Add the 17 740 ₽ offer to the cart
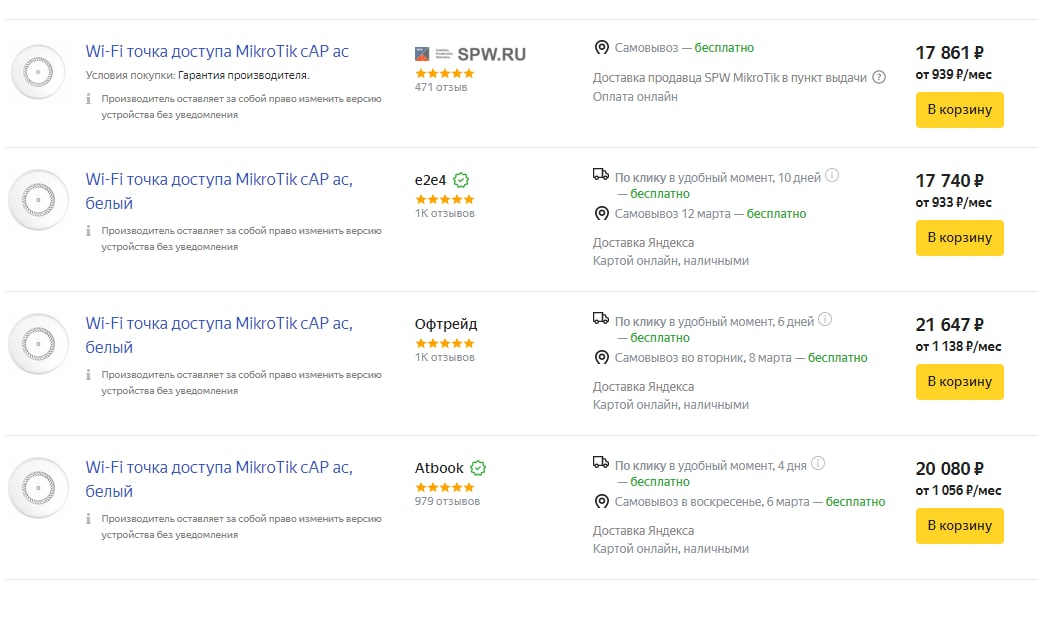 (959, 238)
